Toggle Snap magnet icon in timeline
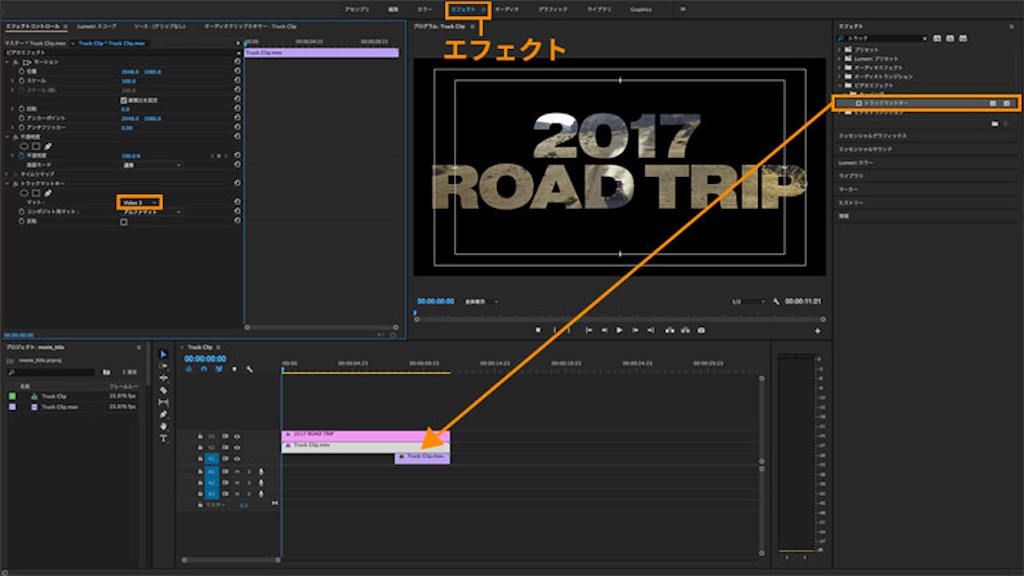Screen dimensions: 1024x576 (204, 369)
